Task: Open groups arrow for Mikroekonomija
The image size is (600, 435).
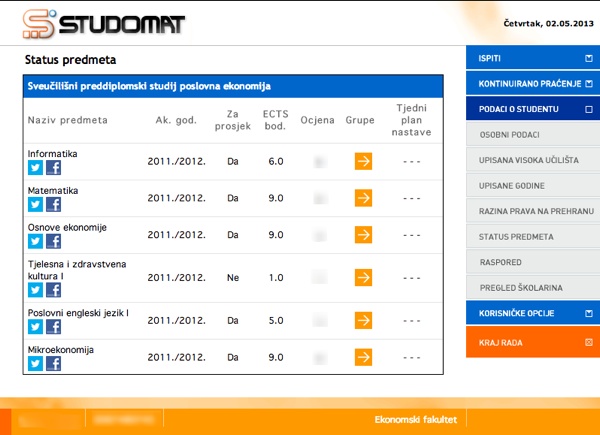Action: 363,357
